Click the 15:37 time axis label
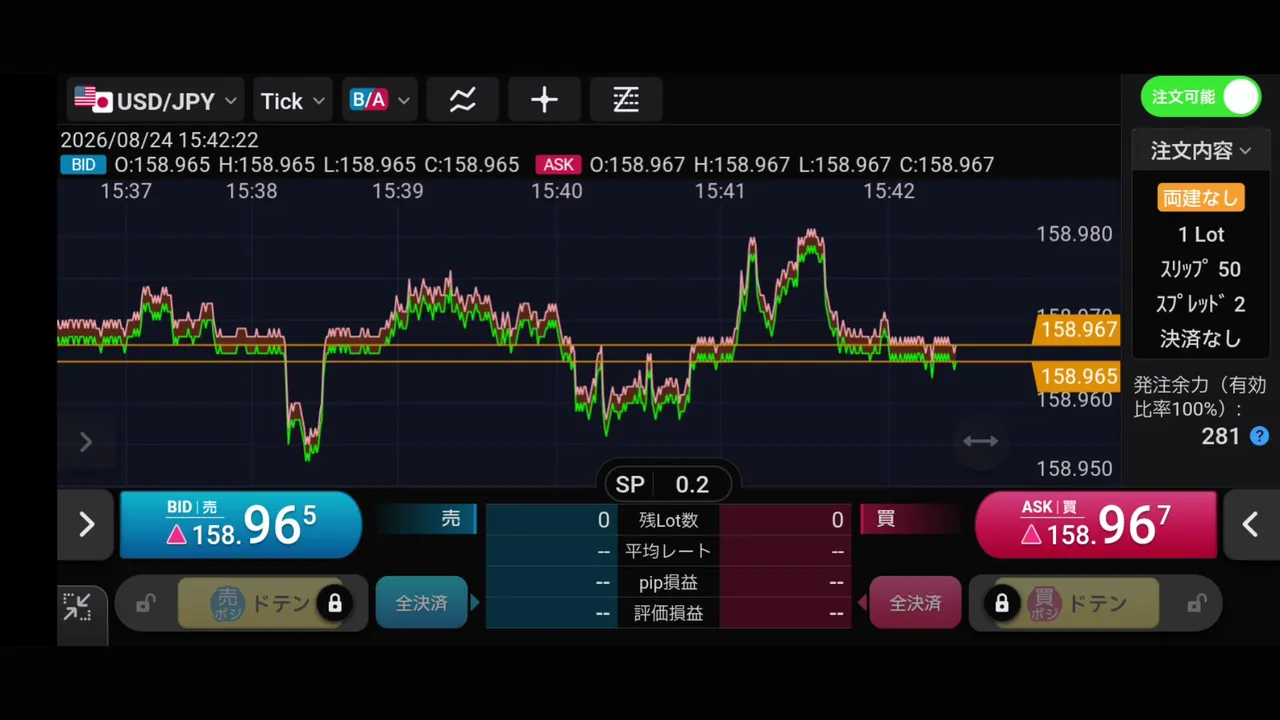The image size is (1280, 720). (126, 190)
